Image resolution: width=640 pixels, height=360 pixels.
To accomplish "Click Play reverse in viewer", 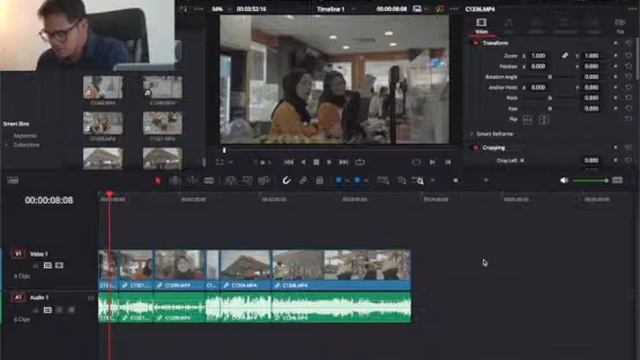I will 303,162.
